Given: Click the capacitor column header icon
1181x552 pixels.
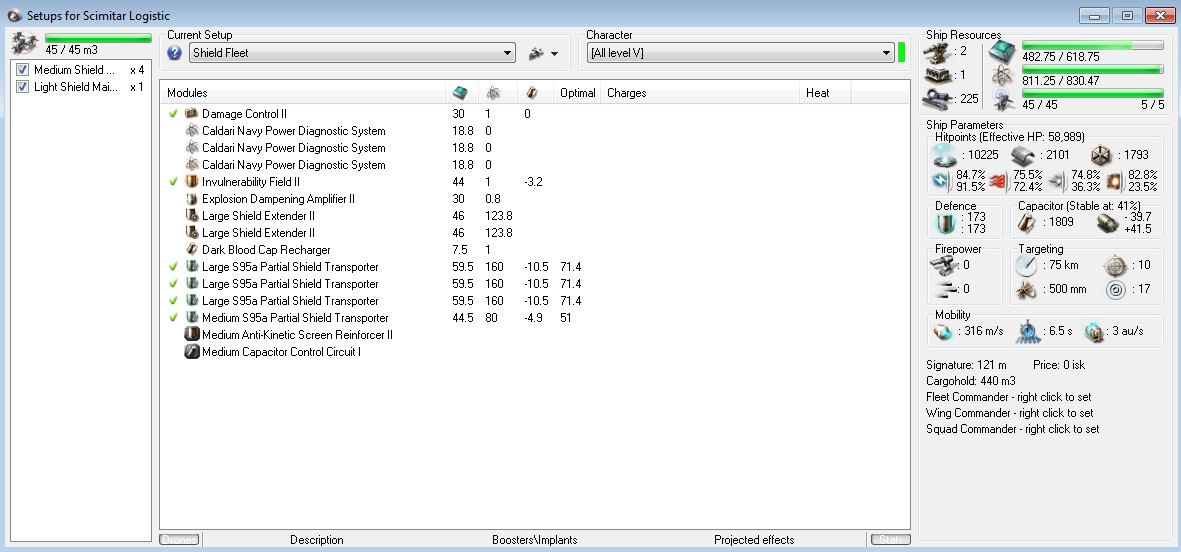Looking at the screenshot, I should [532, 93].
